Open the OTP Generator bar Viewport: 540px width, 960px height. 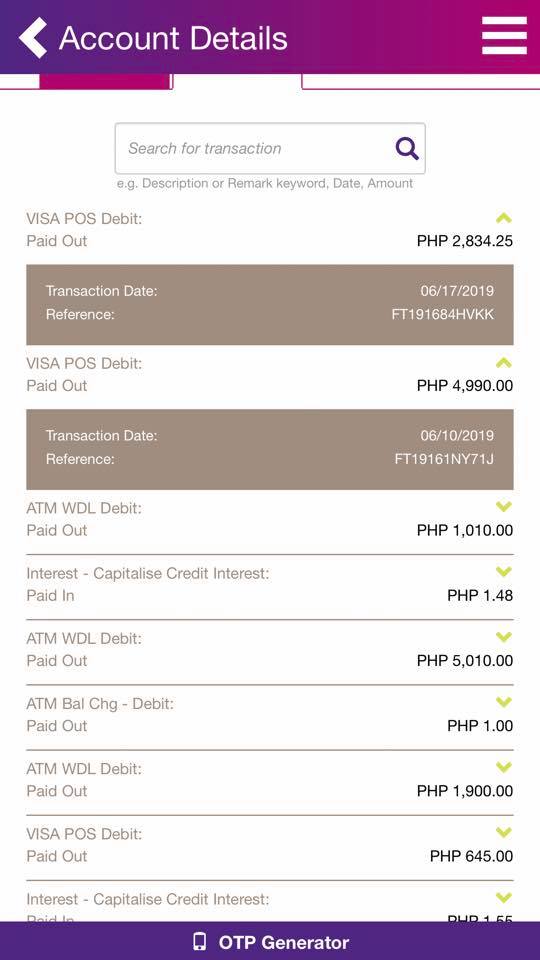click(270, 941)
